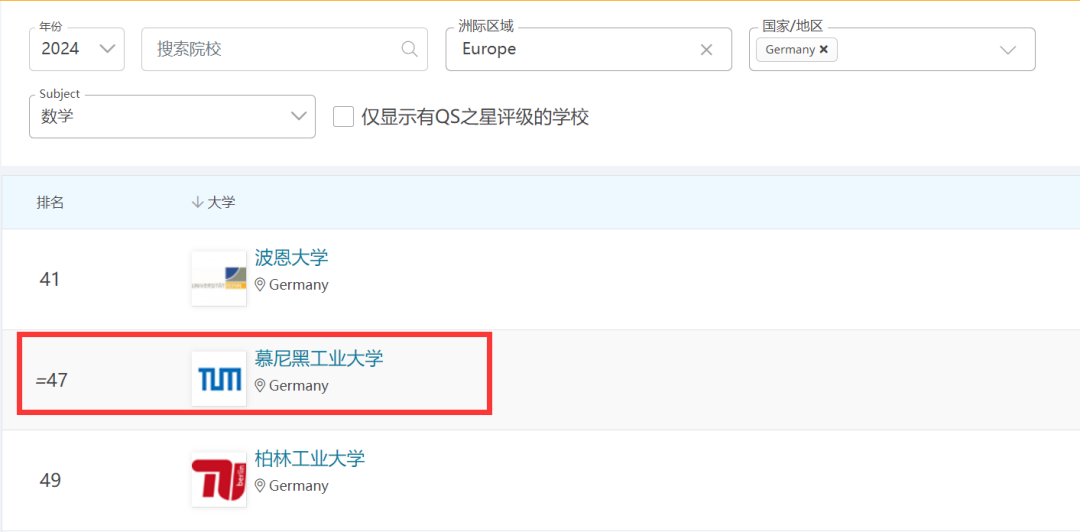Click location pin icon under 慕尼黑工业大学

click(x=260, y=385)
